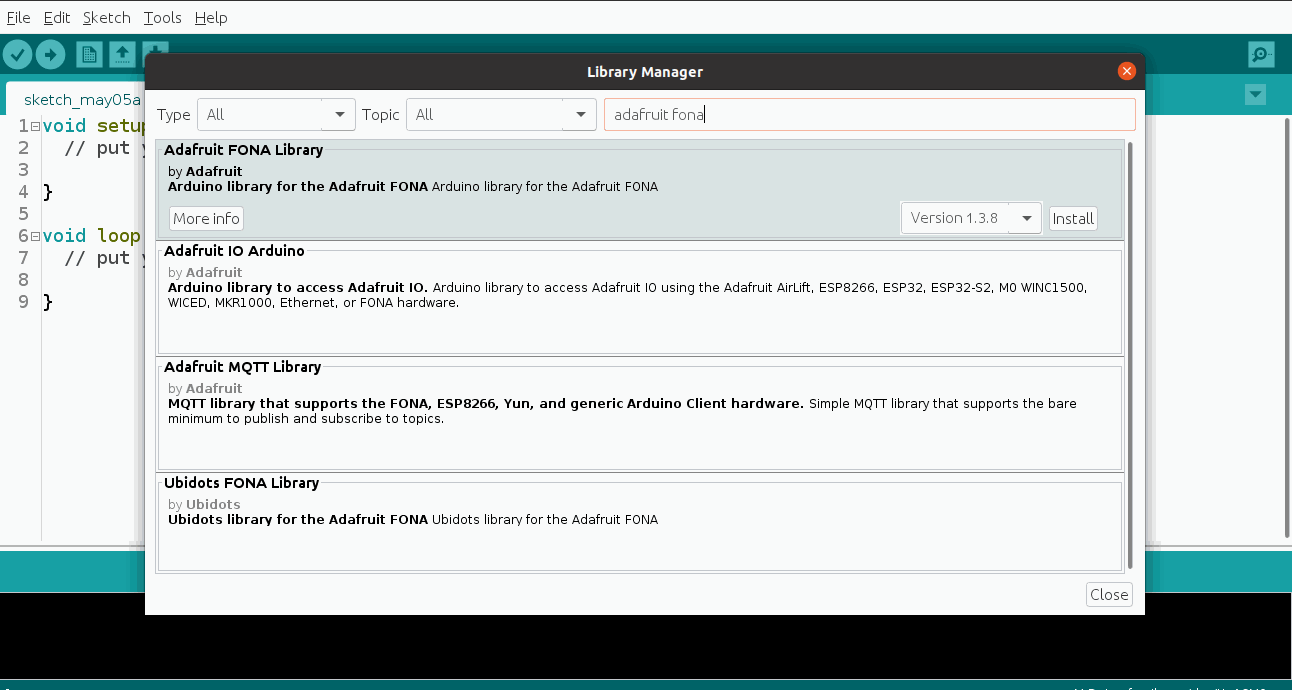Open the Sketch menu
Image resolution: width=1292 pixels, height=690 pixels.
click(107, 17)
